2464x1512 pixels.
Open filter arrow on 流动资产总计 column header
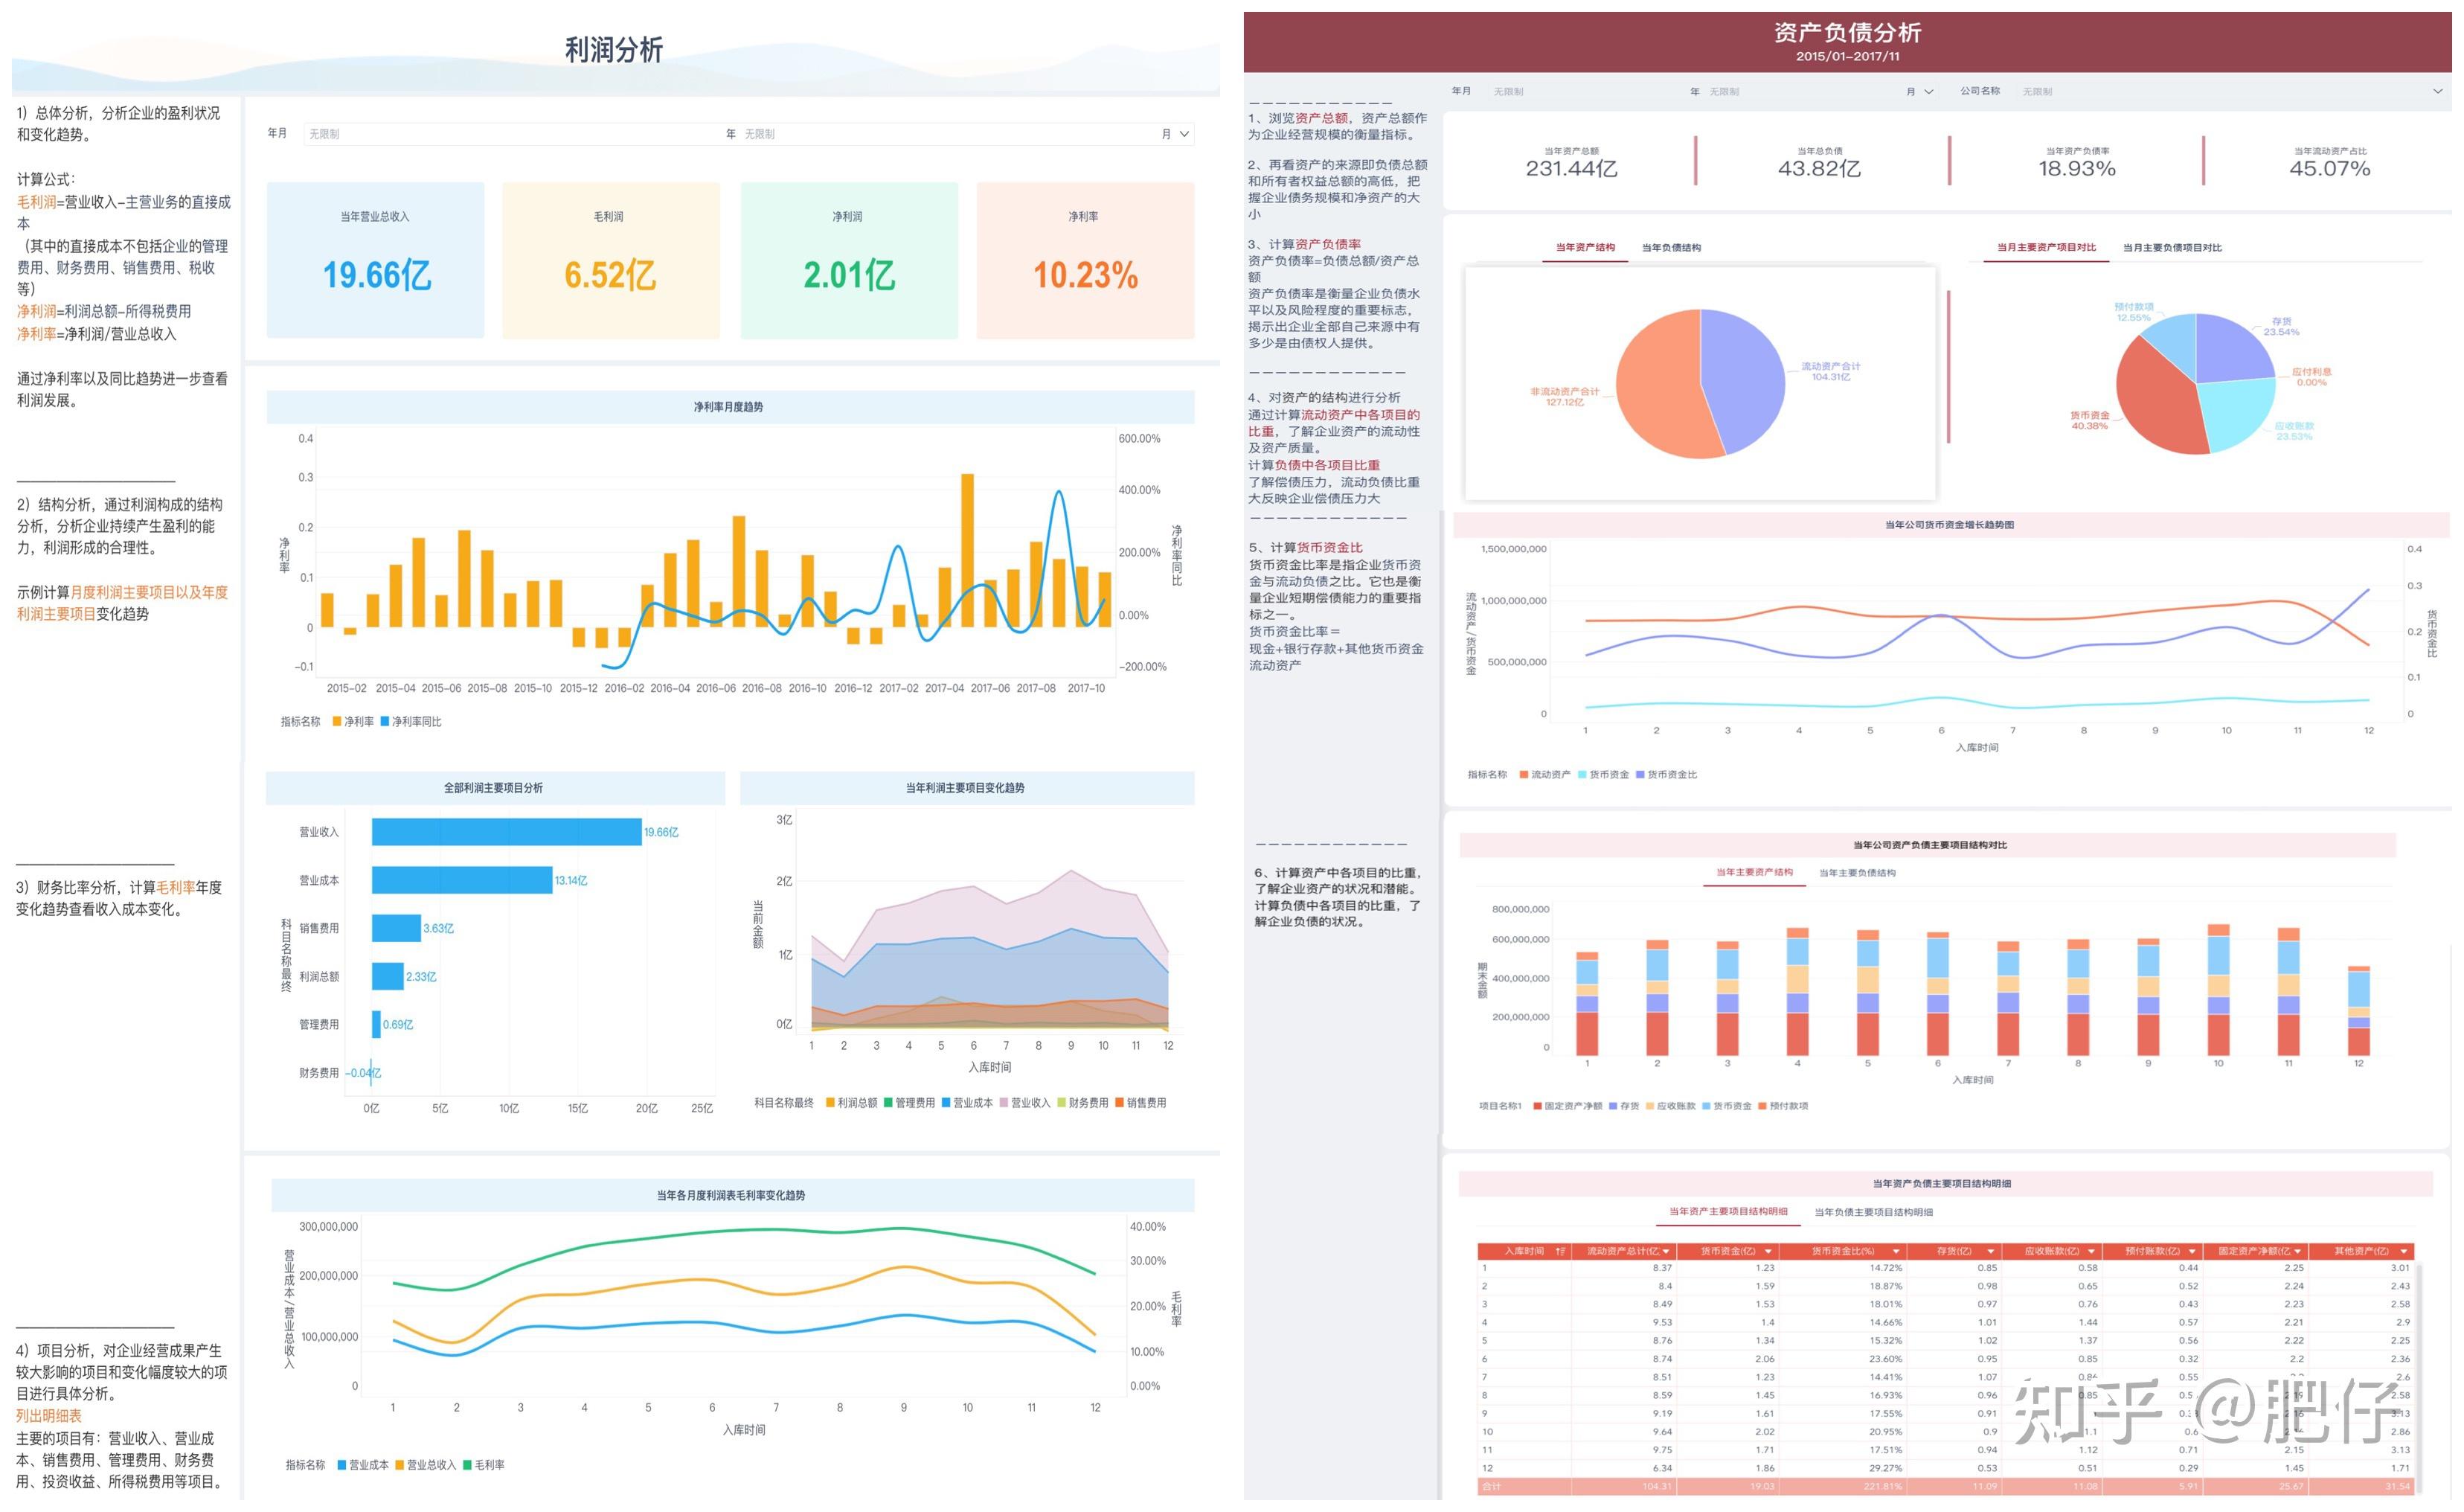coord(1666,1251)
